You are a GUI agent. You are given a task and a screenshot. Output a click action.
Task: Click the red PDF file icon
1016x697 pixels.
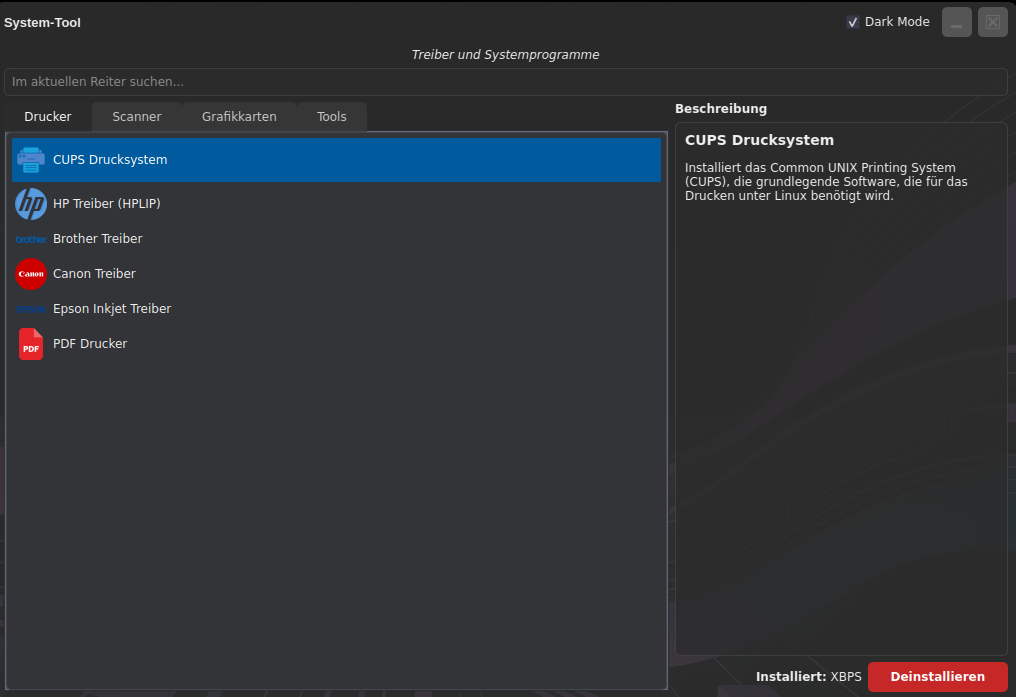[x=31, y=344]
